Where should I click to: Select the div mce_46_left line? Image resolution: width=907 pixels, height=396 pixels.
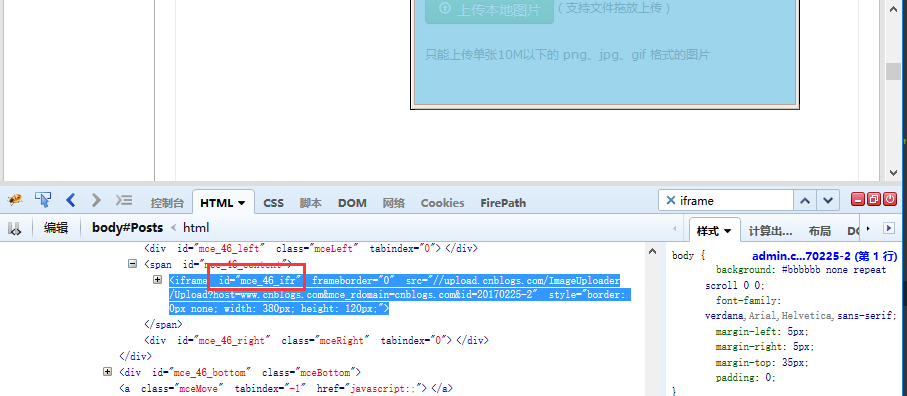[311, 249]
